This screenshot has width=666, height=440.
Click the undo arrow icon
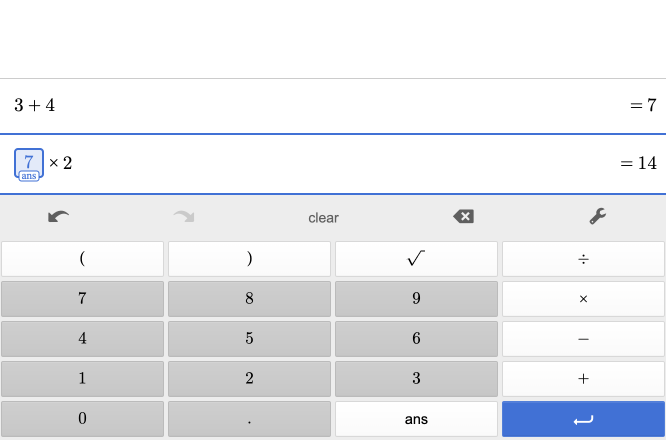point(59,216)
